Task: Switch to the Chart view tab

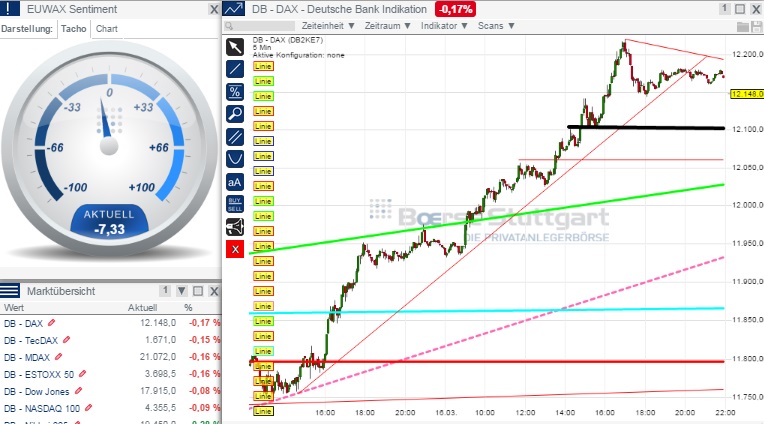Action: click(x=107, y=29)
